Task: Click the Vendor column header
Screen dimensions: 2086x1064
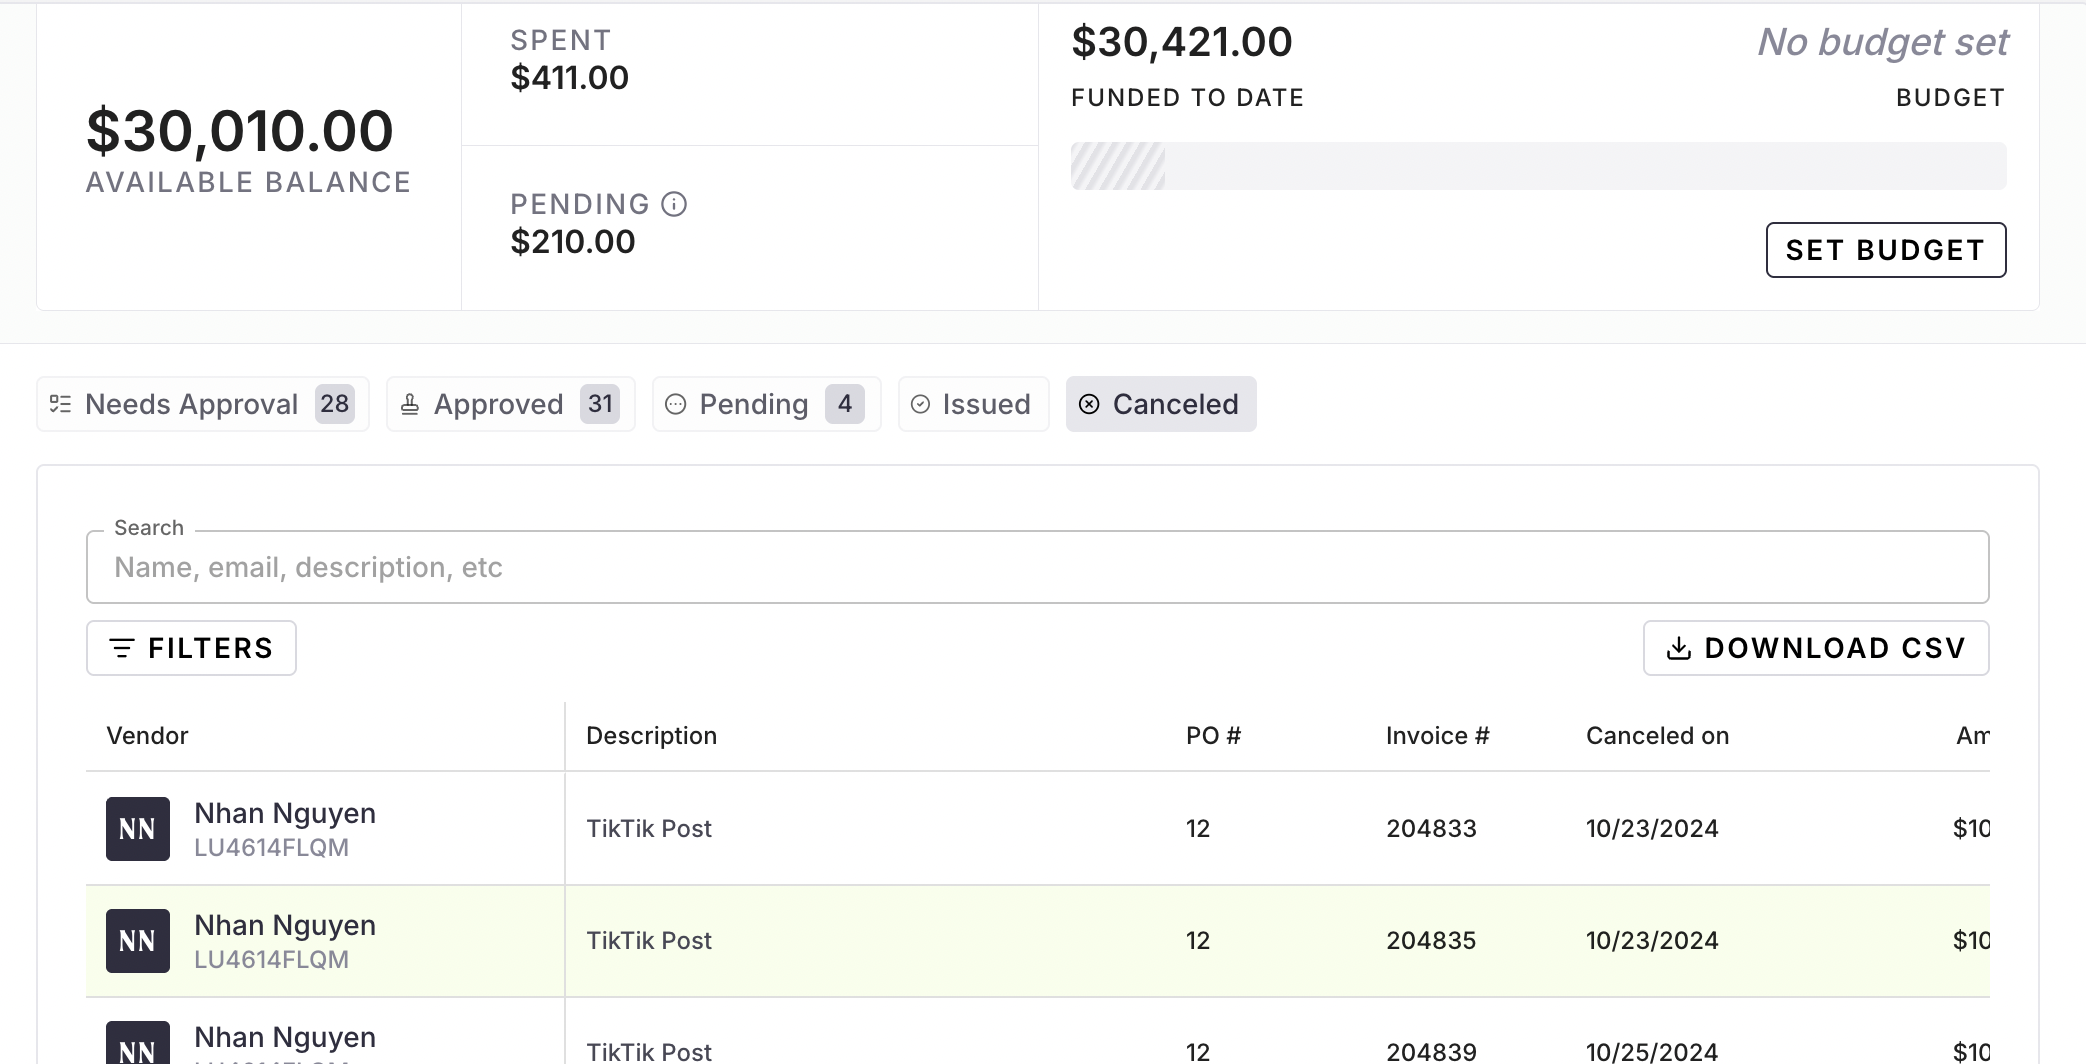Action: (147, 736)
